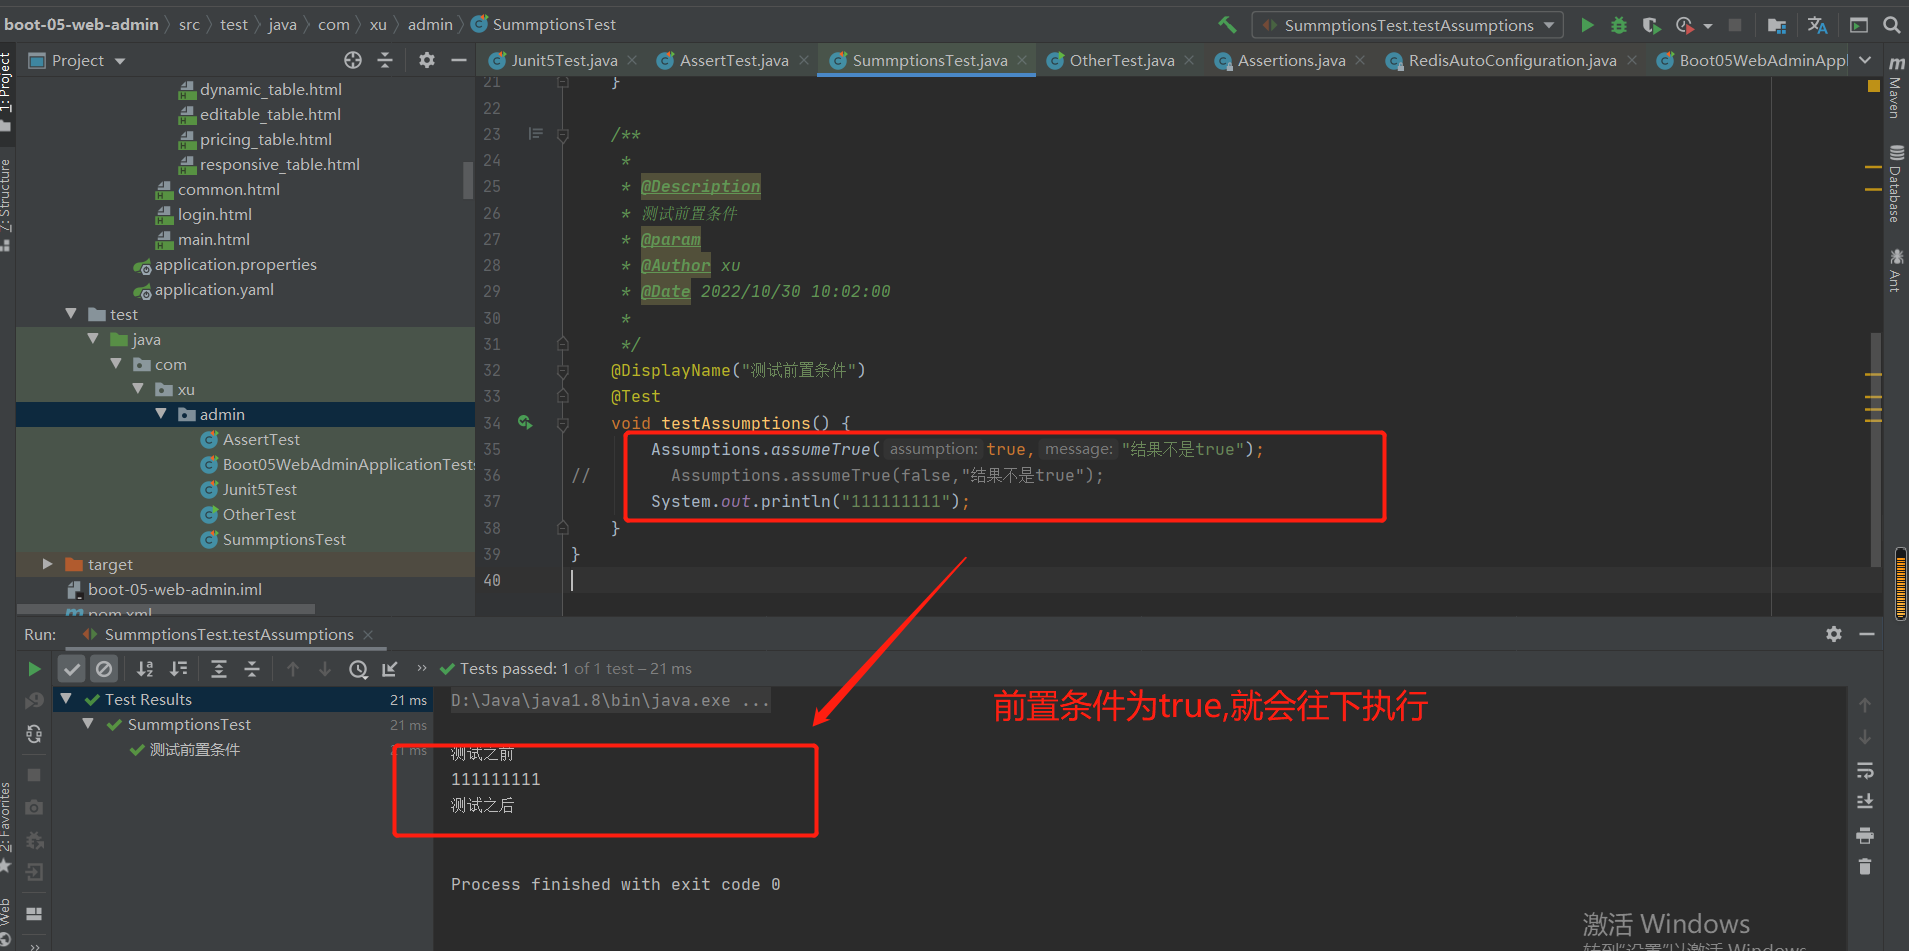
Task: Switch to the OtherTest.java tab
Action: click(1121, 60)
